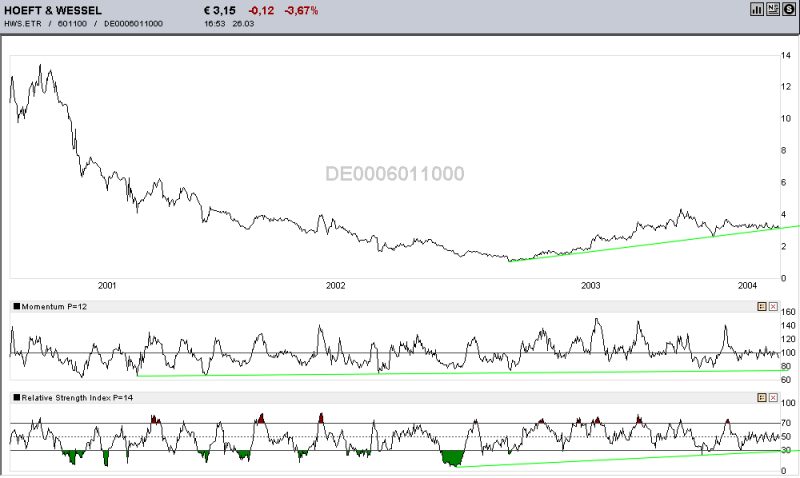Select the 2001 time axis label
This screenshot has height=478, width=800.
pyautogui.click(x=107, y=286)
